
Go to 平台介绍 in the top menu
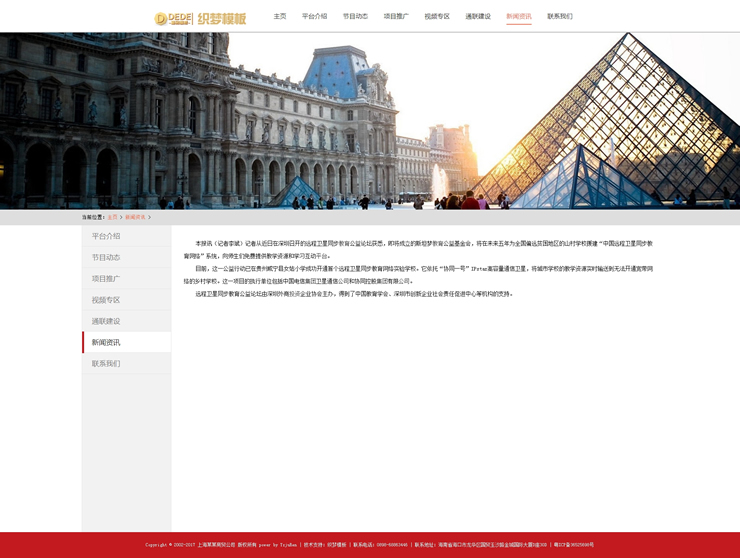[314, 17]
